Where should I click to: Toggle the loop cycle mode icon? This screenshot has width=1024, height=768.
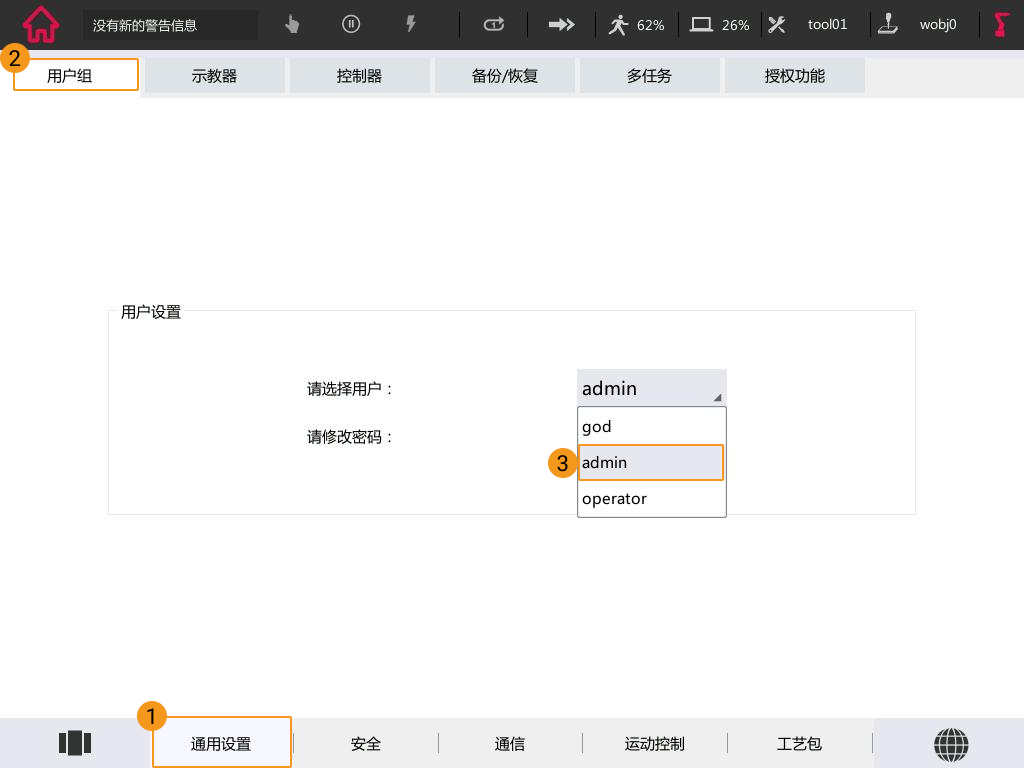click(x=494, y=25)
